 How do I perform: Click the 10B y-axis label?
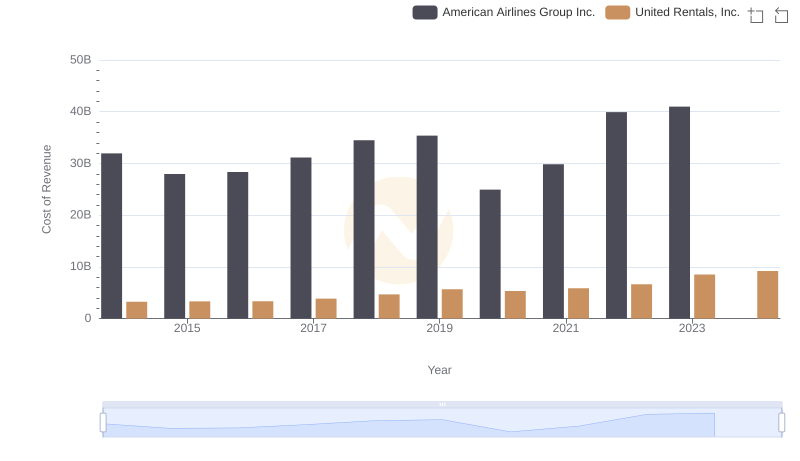(x=81, y=266)
